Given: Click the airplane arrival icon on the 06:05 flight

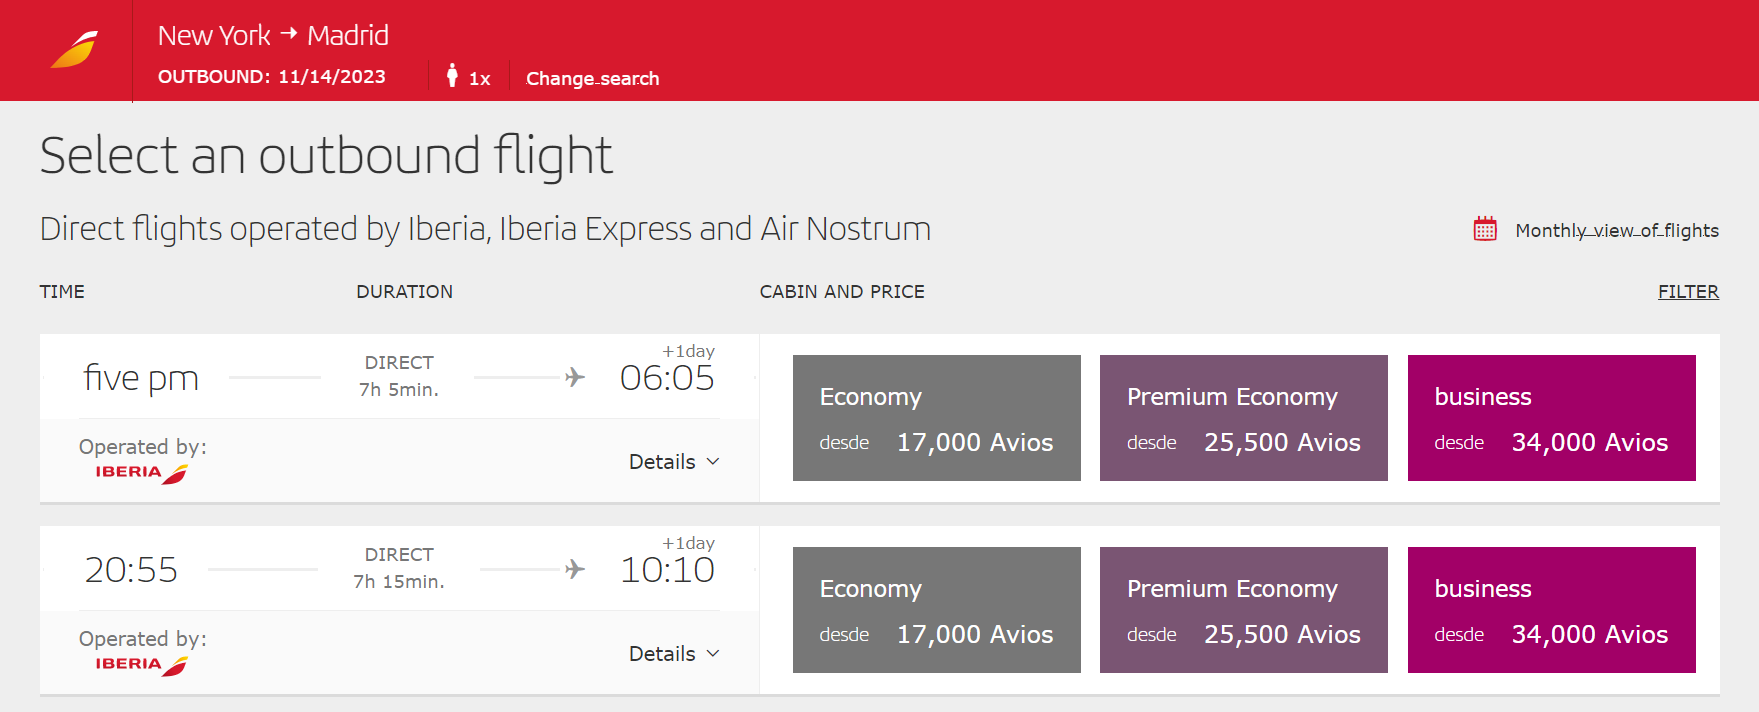Looking at the screenshot, I should [x=573, y=377].
